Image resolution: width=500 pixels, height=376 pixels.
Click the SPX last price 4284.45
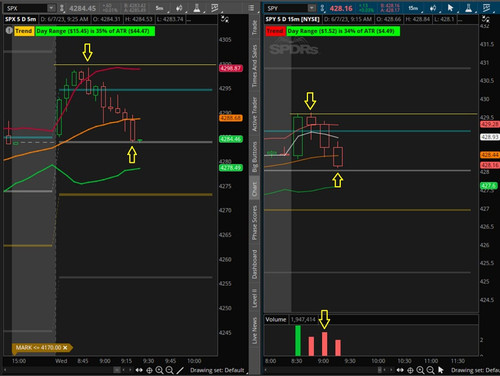click(x=83, y=8)
